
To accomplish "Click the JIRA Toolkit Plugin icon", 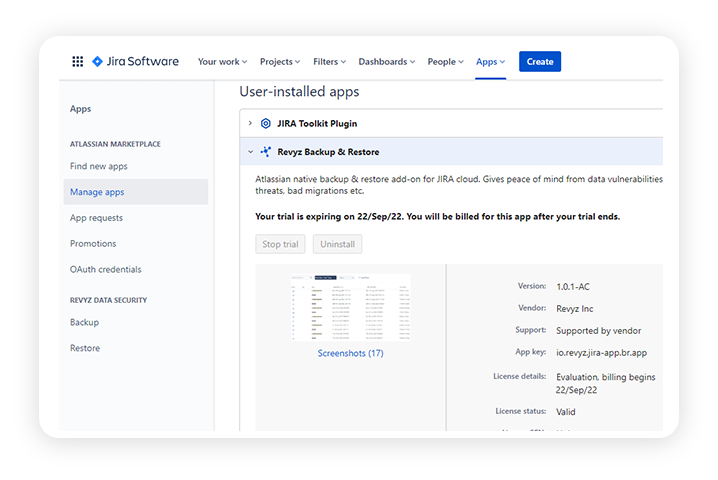I will pyautogui.click(x=265, y=124).
